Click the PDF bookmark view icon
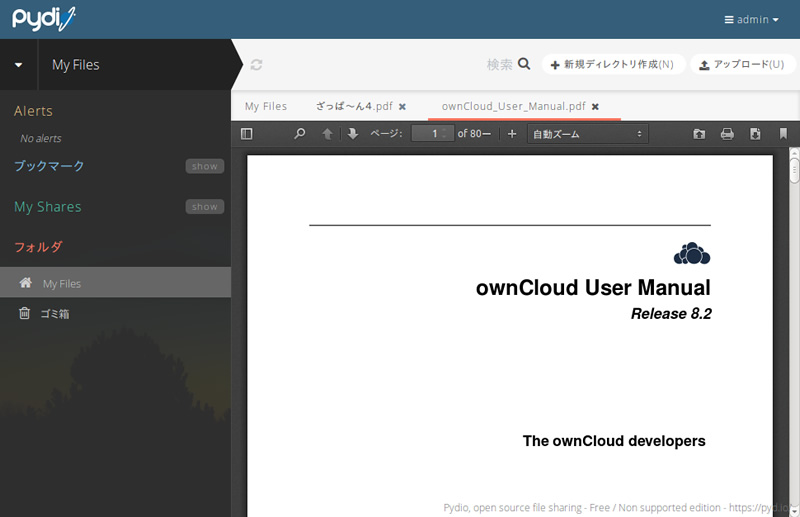This screenshot has height=517, width=800. 783,134
